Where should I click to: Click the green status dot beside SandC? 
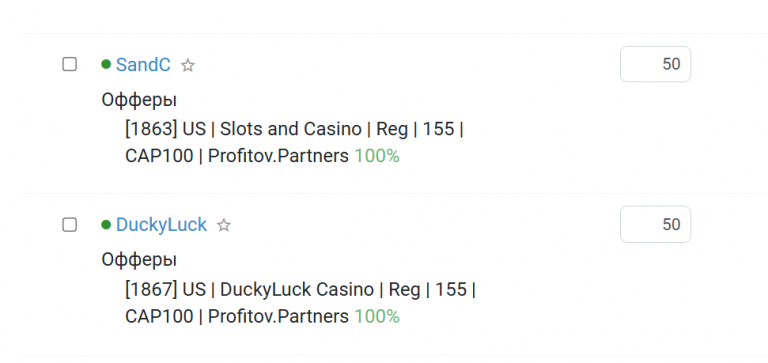click(106, 64)
